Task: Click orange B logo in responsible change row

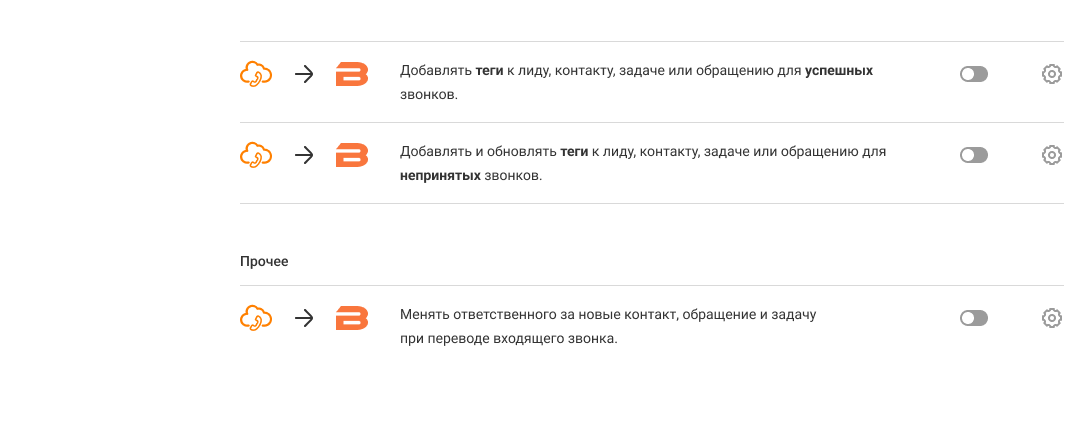Action: [352, 318]
